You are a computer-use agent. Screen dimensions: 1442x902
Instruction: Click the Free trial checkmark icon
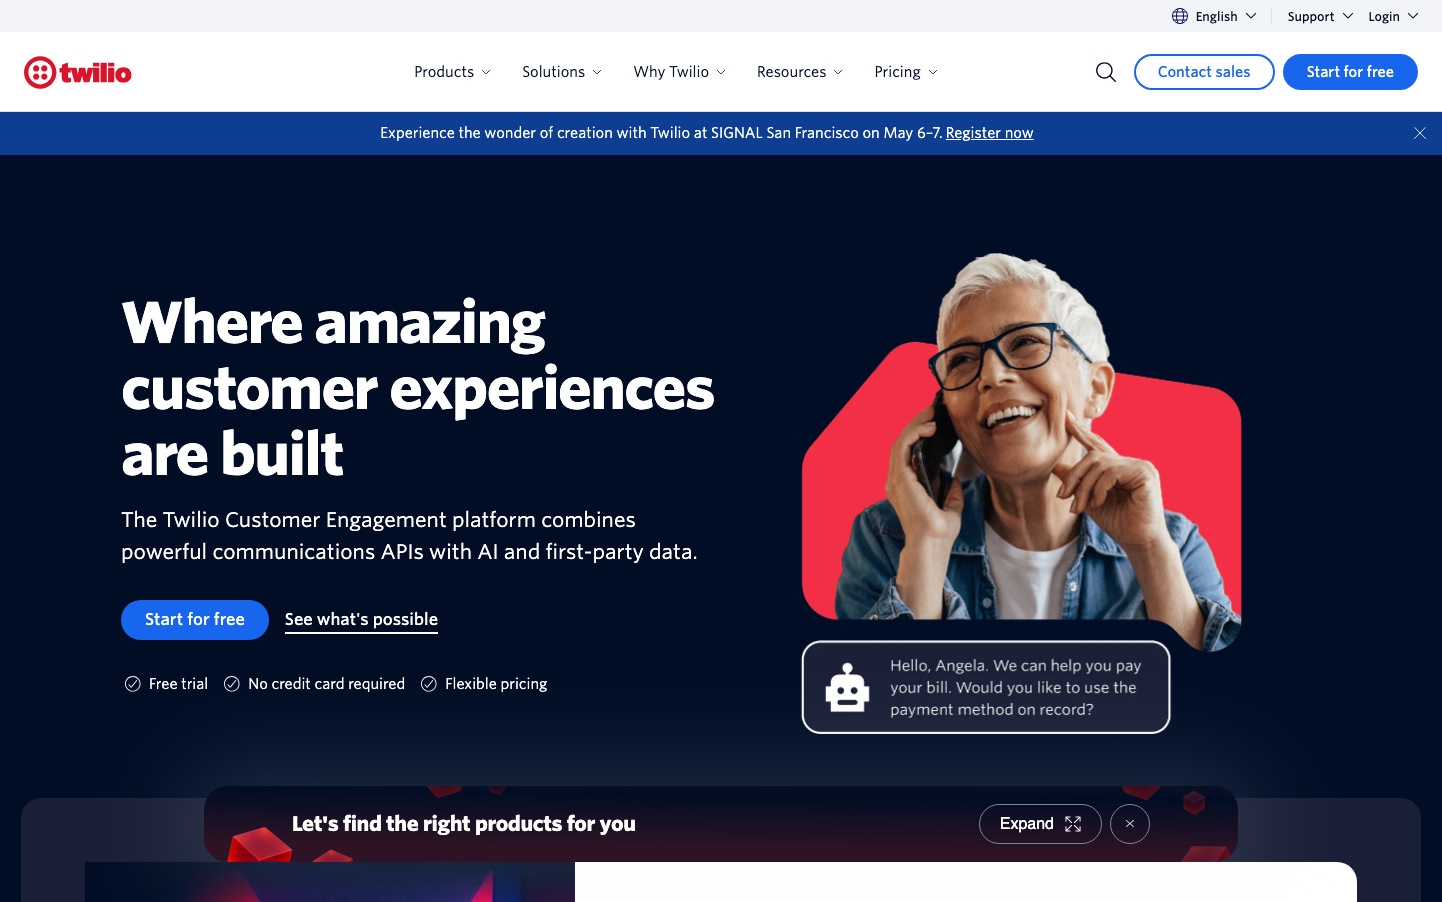[132, 684]
